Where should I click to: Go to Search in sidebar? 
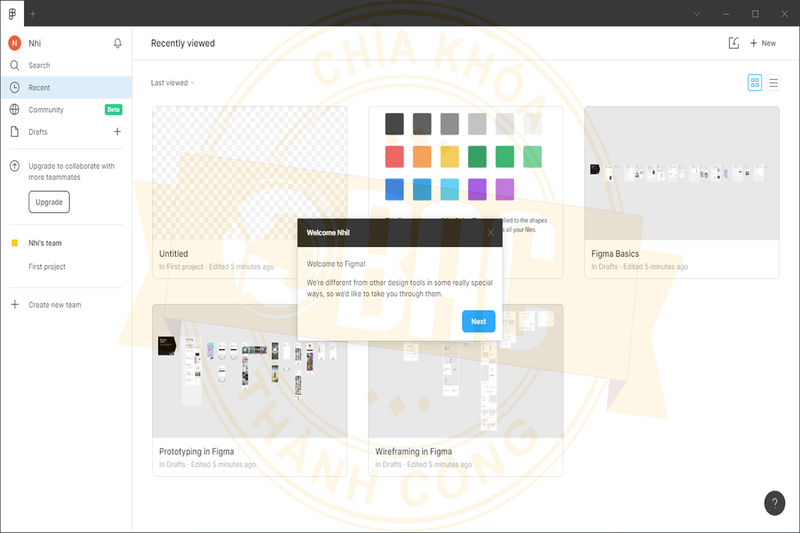(39, 65)
